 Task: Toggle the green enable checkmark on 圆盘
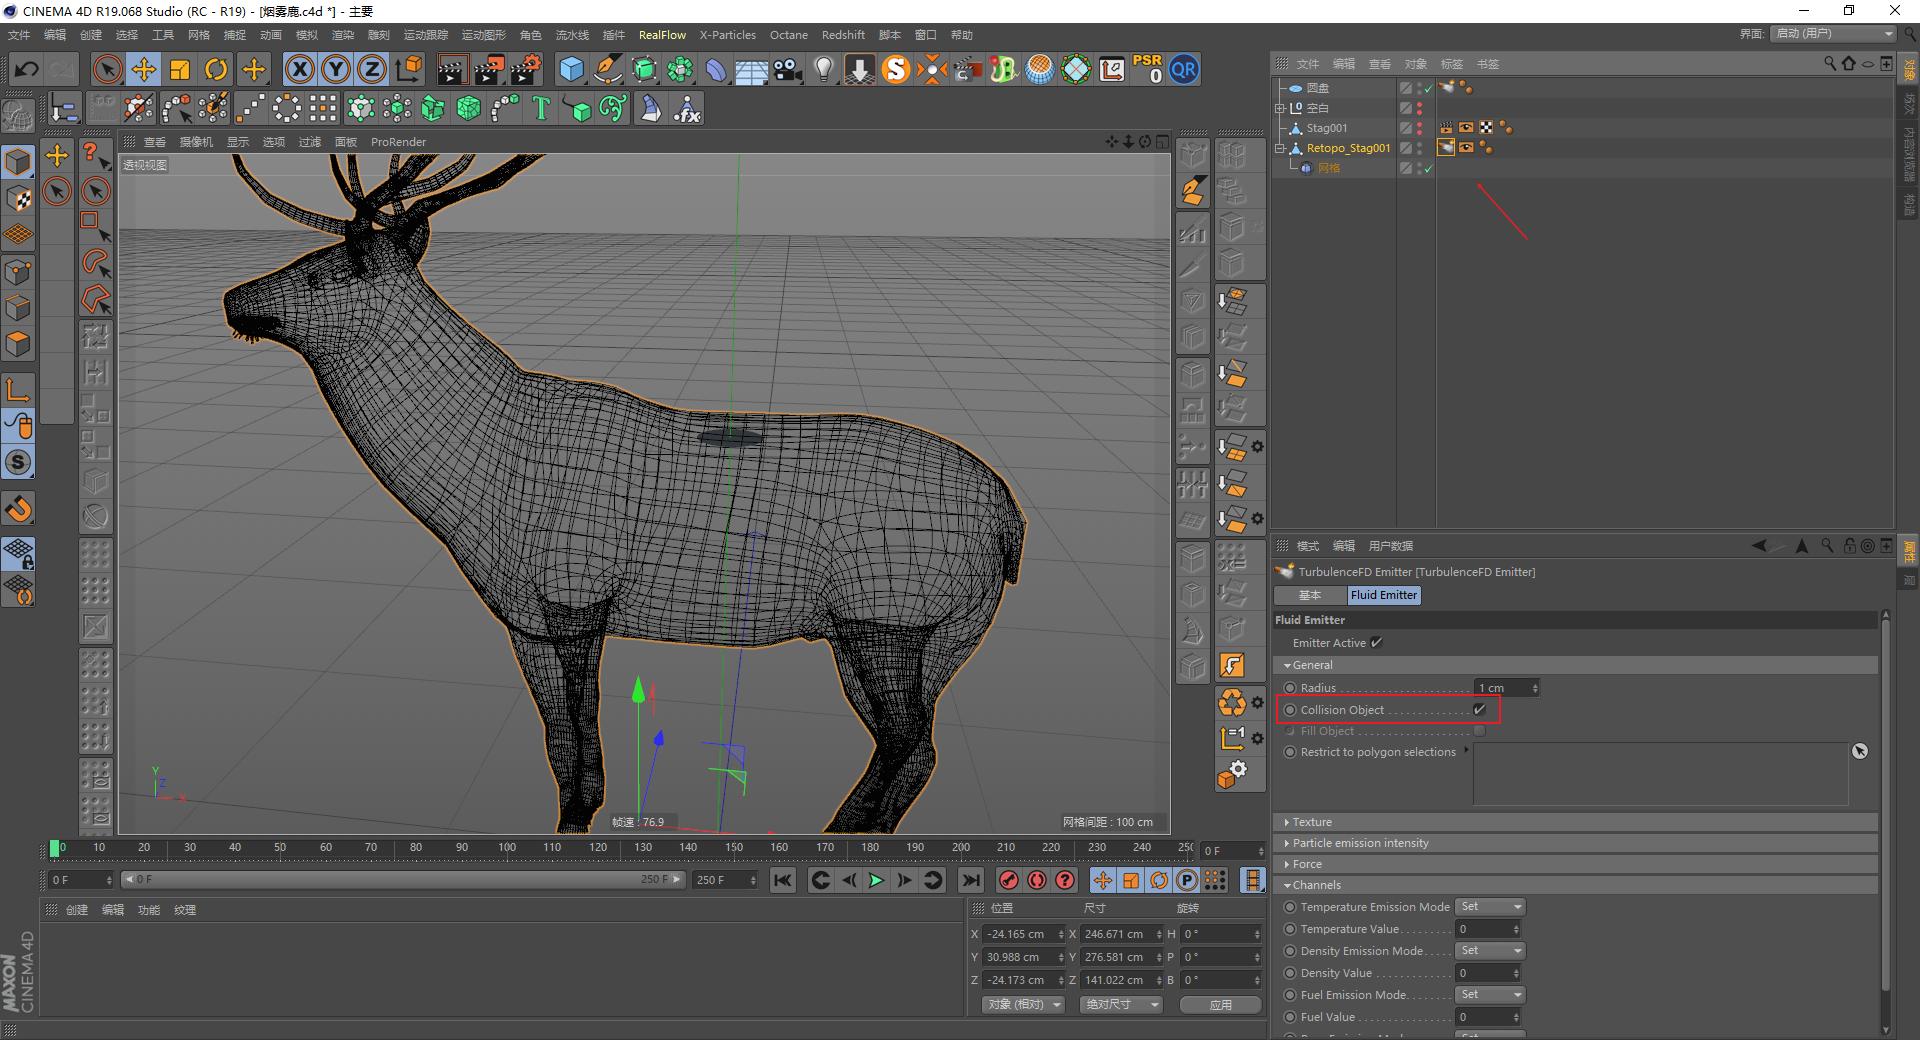[1429, 87]
